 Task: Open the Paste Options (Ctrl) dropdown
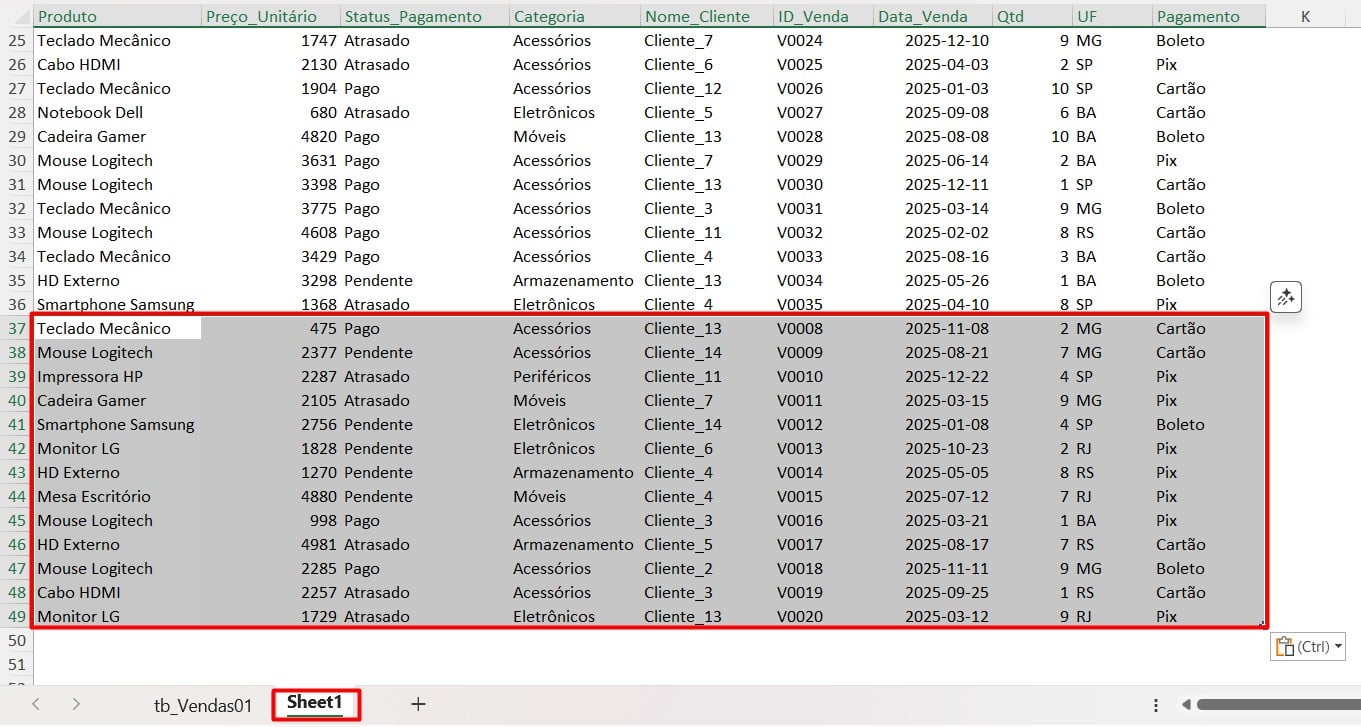[x=1308, y=647]
